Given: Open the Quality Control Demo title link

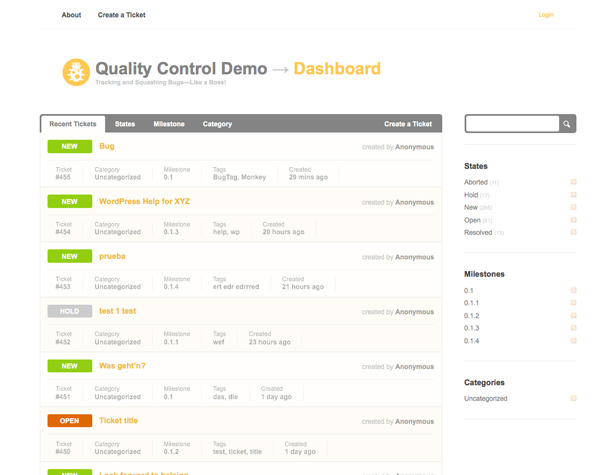Looking at the screenshot, I should [181, 69].
